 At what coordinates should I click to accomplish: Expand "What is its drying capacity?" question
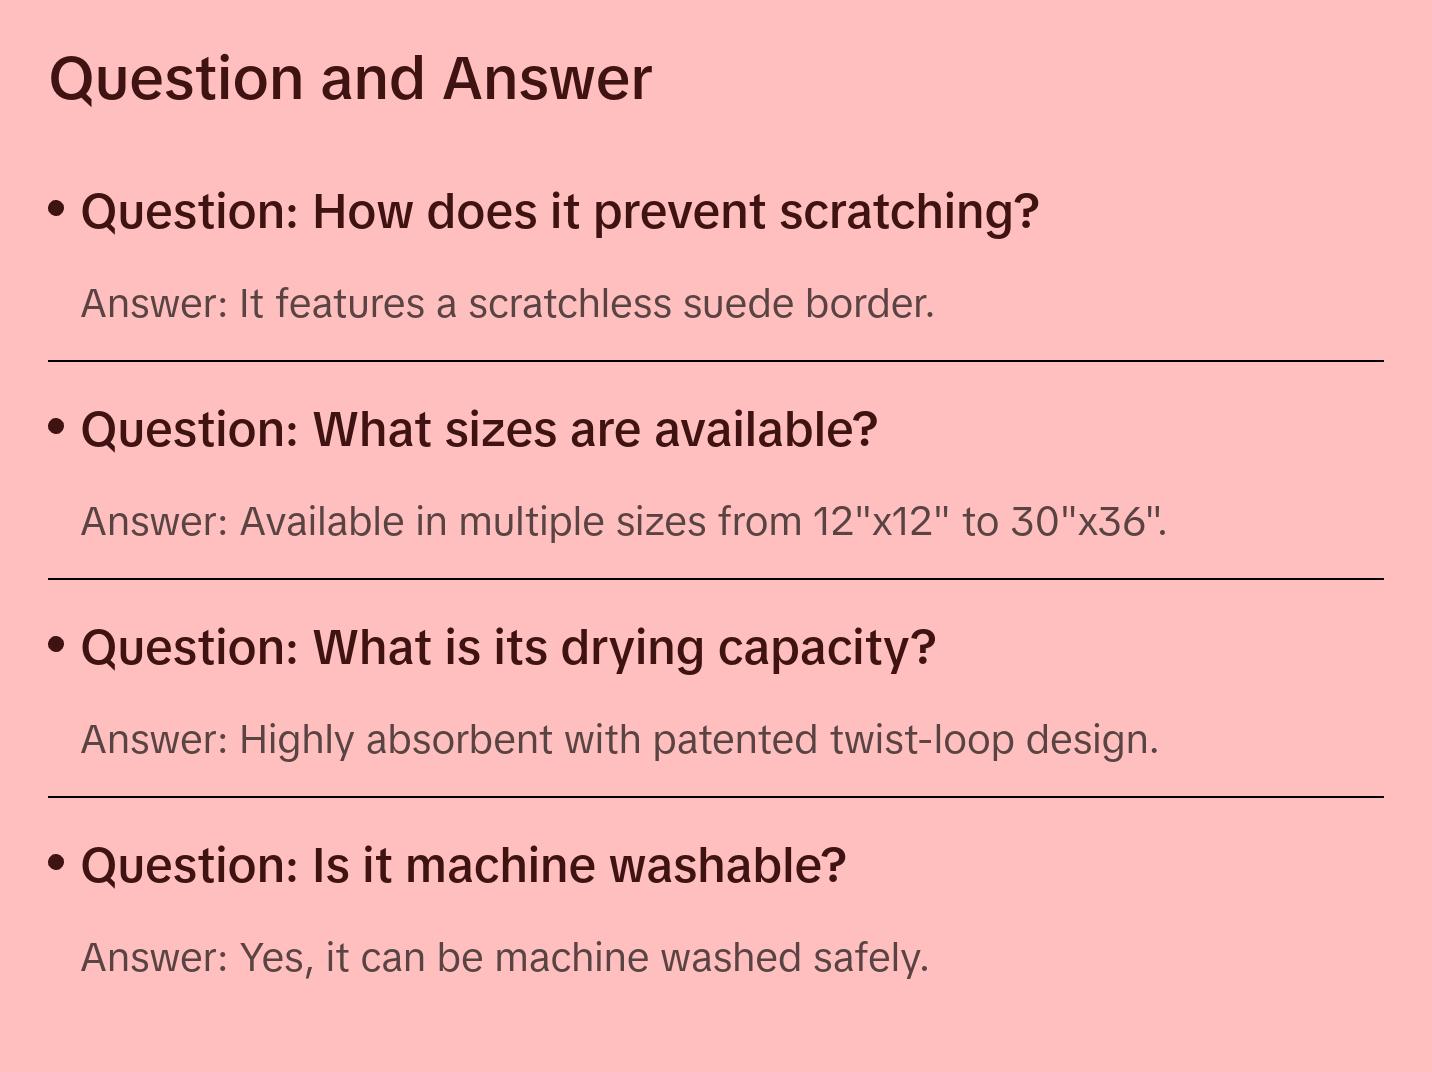tap(508, 648)
